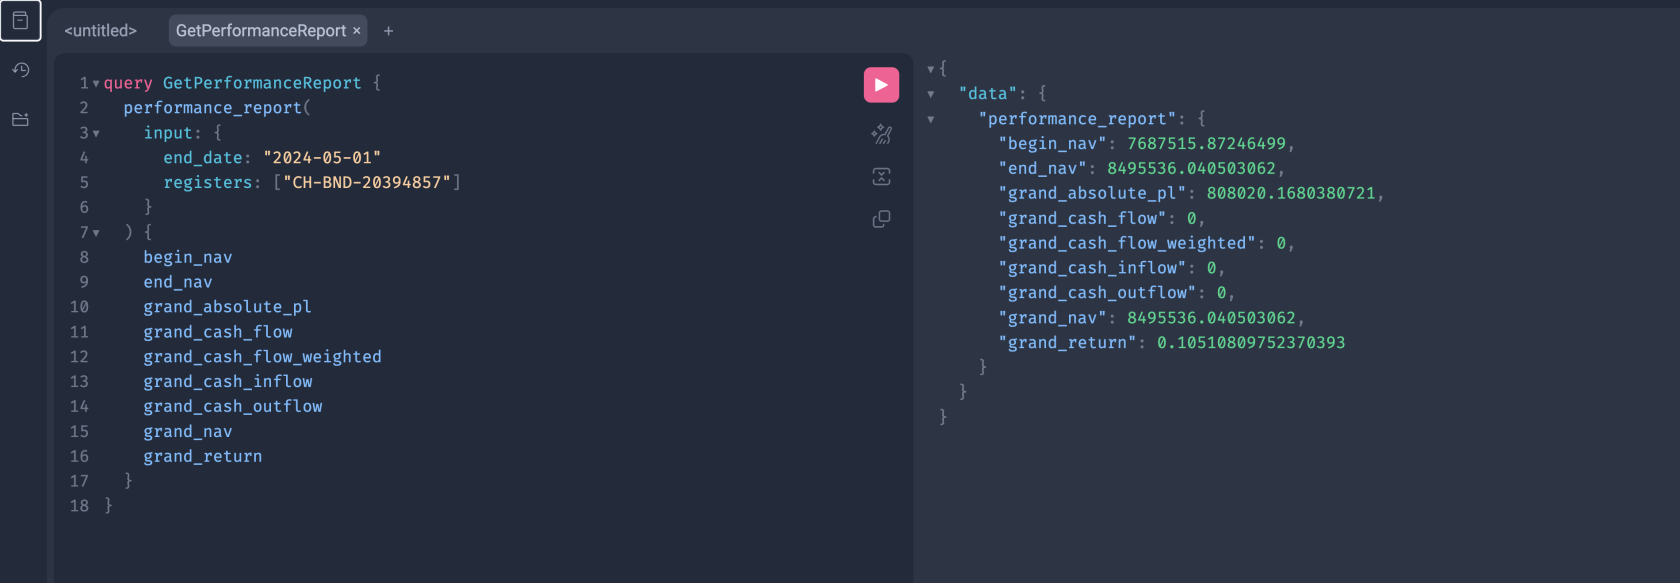Screen dimensions: 1680x583
Task: Close the GetPerformanceReport tab
Action: [356, 31]
